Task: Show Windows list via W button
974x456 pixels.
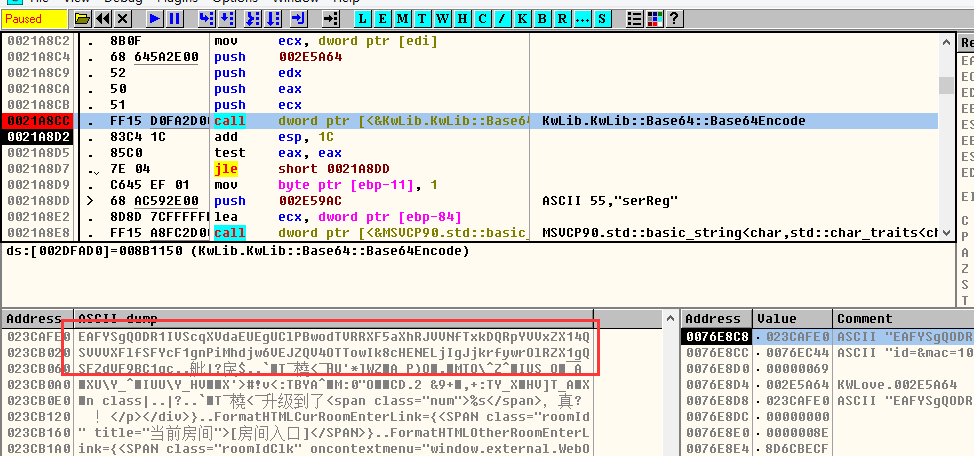Action: (442, 19)
